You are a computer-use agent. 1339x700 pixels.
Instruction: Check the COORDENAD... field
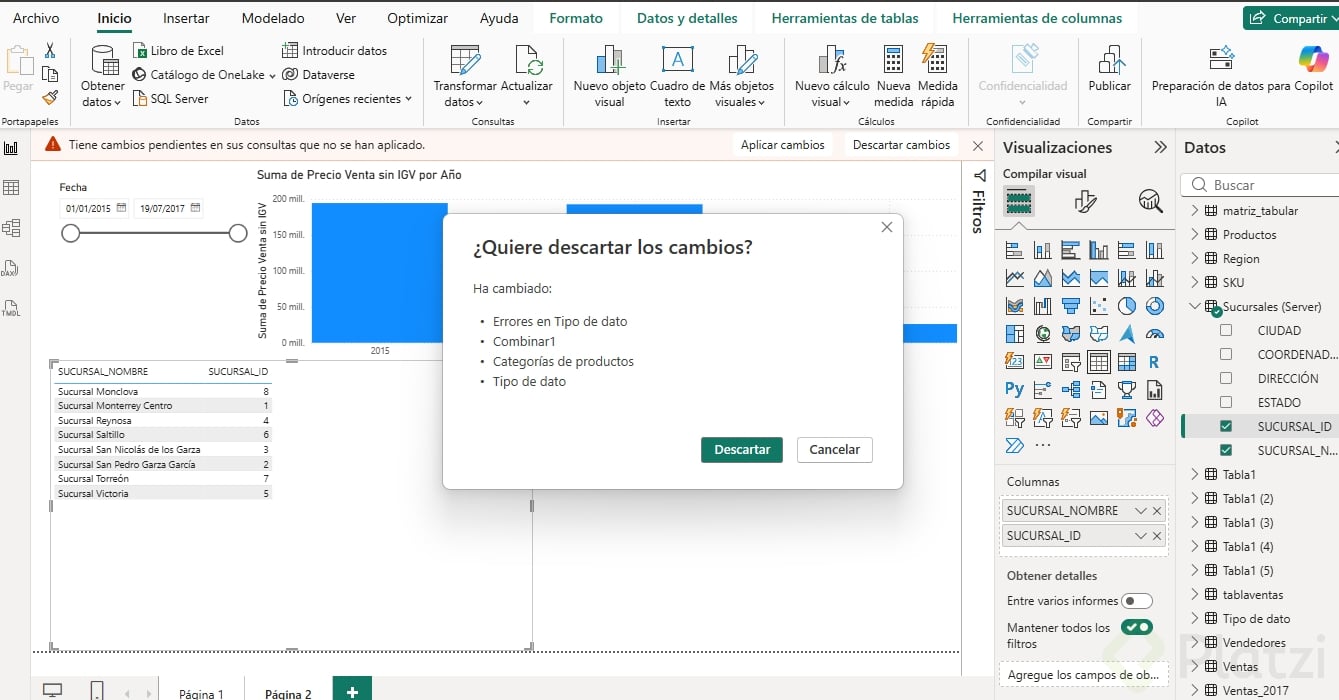tap(1226, 354)
